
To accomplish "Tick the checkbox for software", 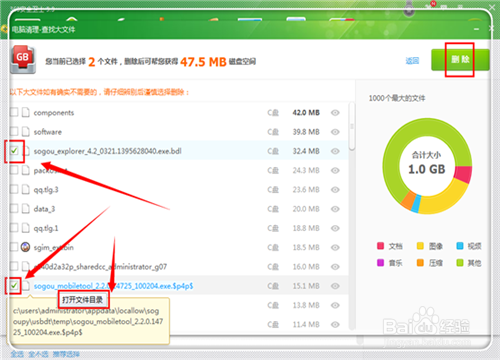I will tap(14, 132).
